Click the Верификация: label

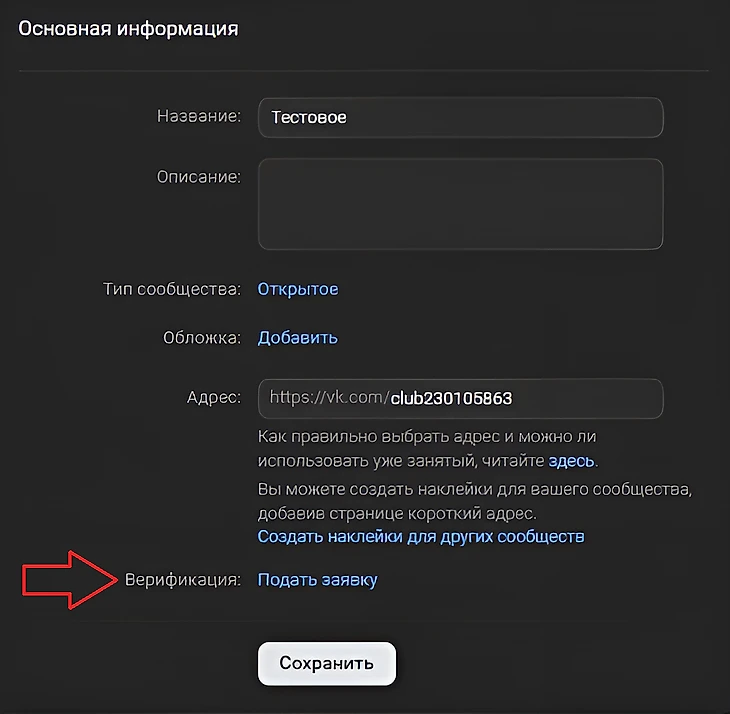tap(183, 579)
